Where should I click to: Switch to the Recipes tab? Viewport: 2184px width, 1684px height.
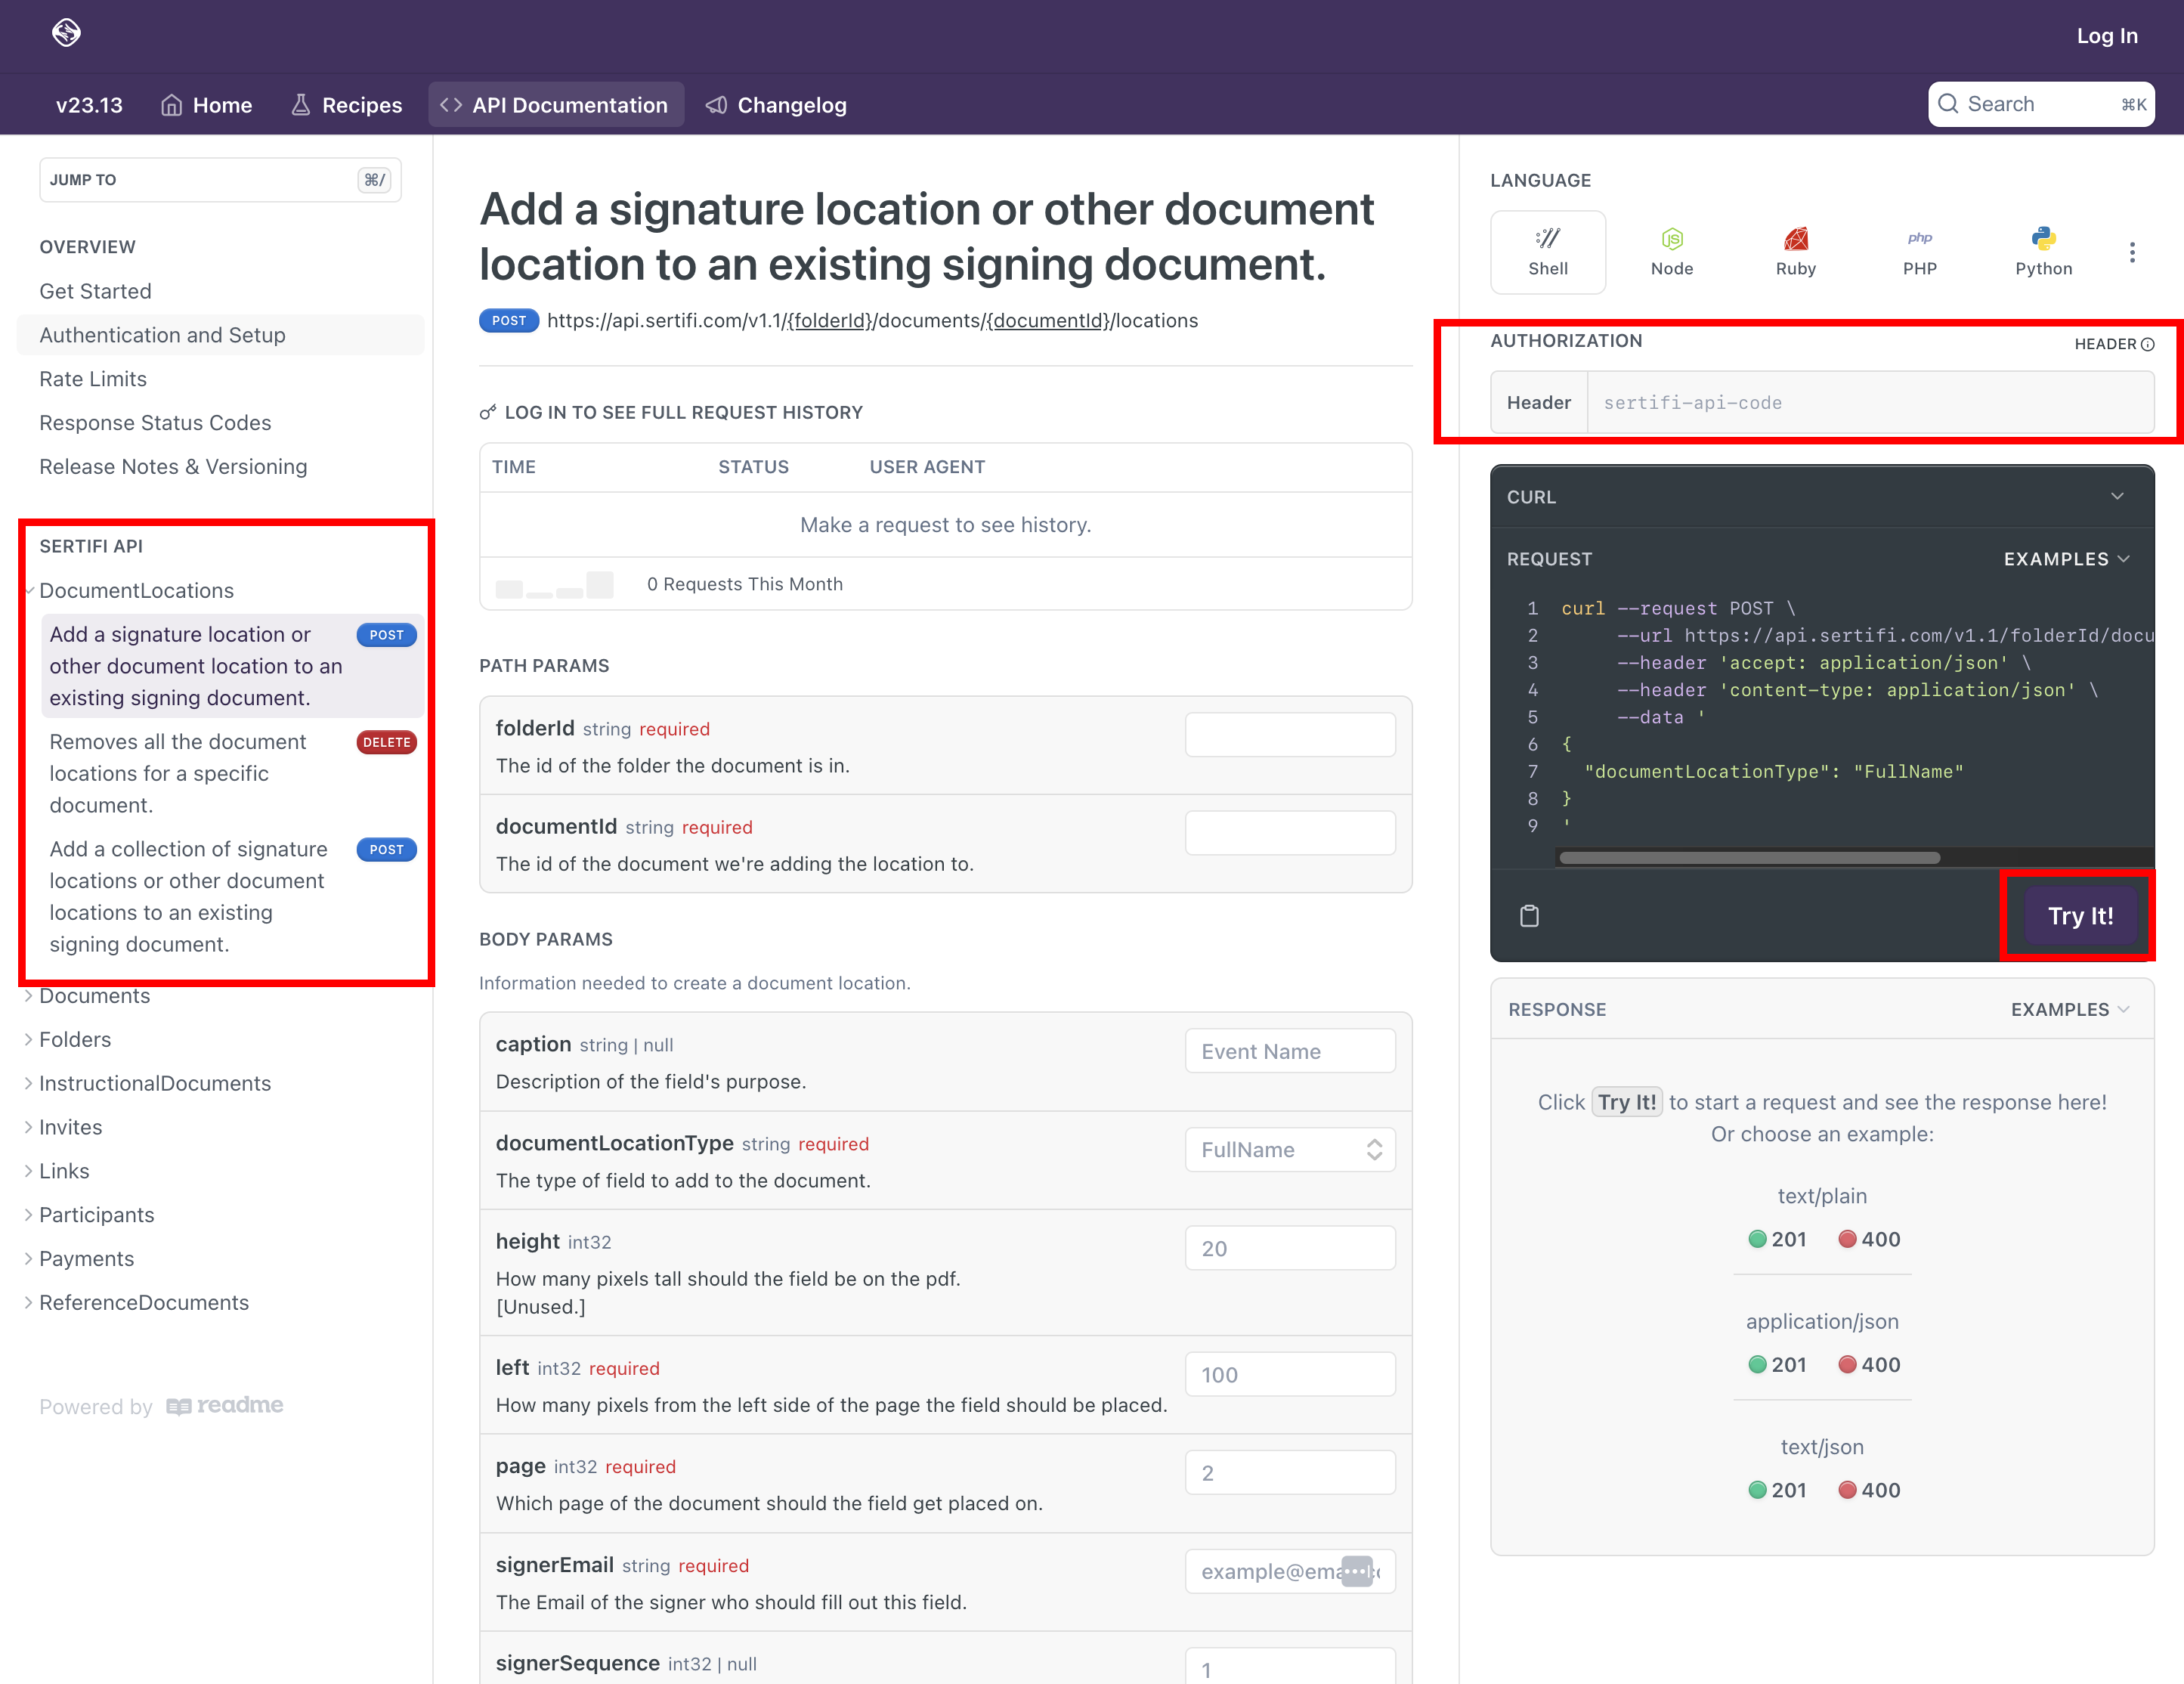coord(346,105)
